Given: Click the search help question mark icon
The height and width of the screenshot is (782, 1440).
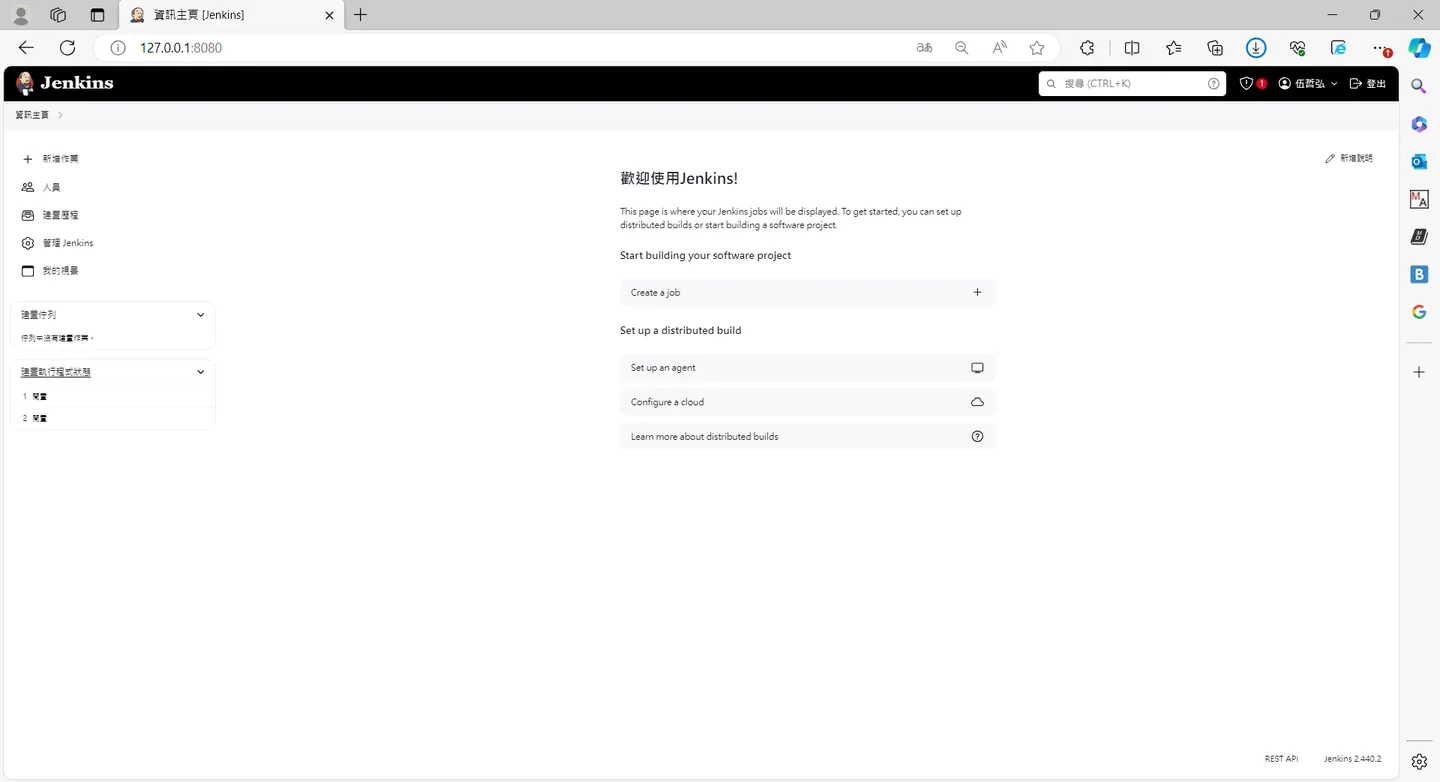Looking at the screenshot, I should coord(1213,84).
